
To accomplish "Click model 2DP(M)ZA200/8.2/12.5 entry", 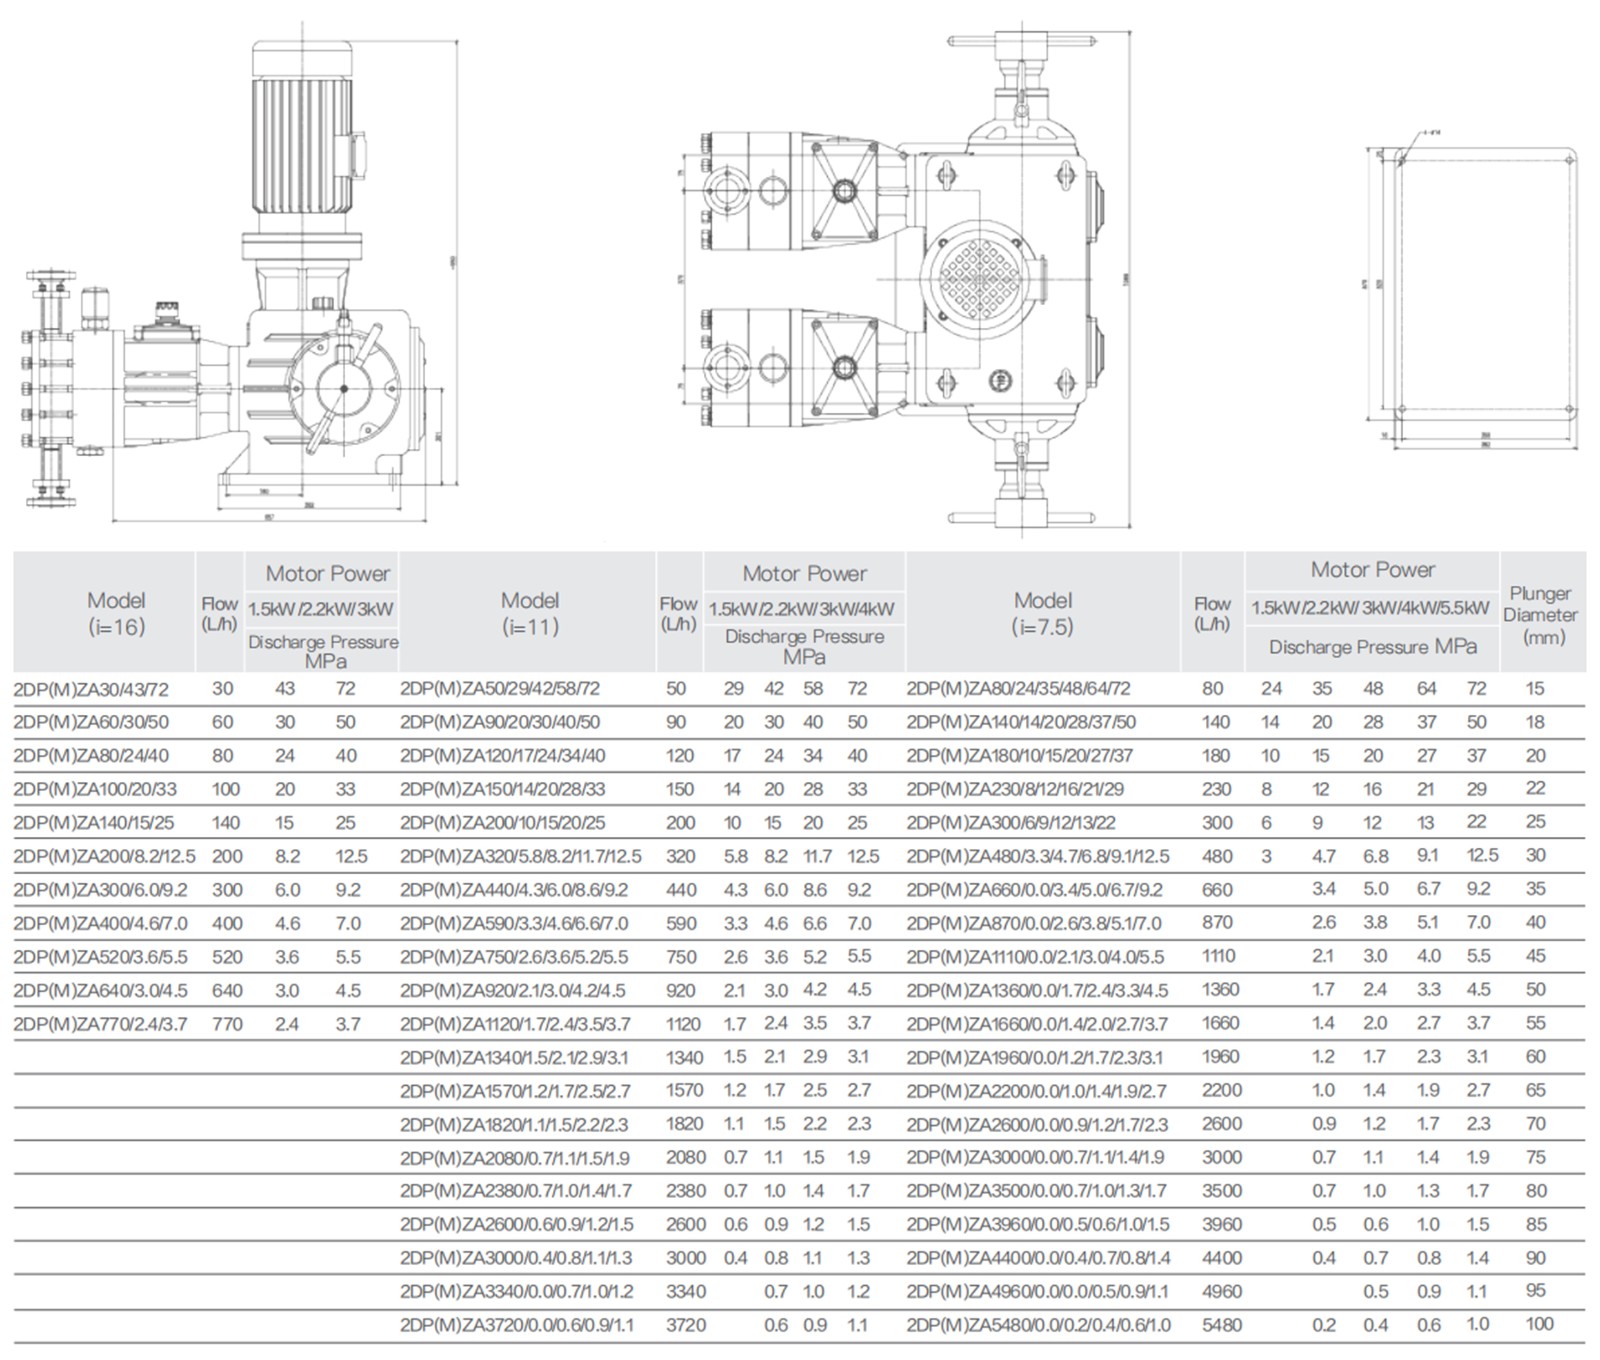I will [x=104, y=857].
